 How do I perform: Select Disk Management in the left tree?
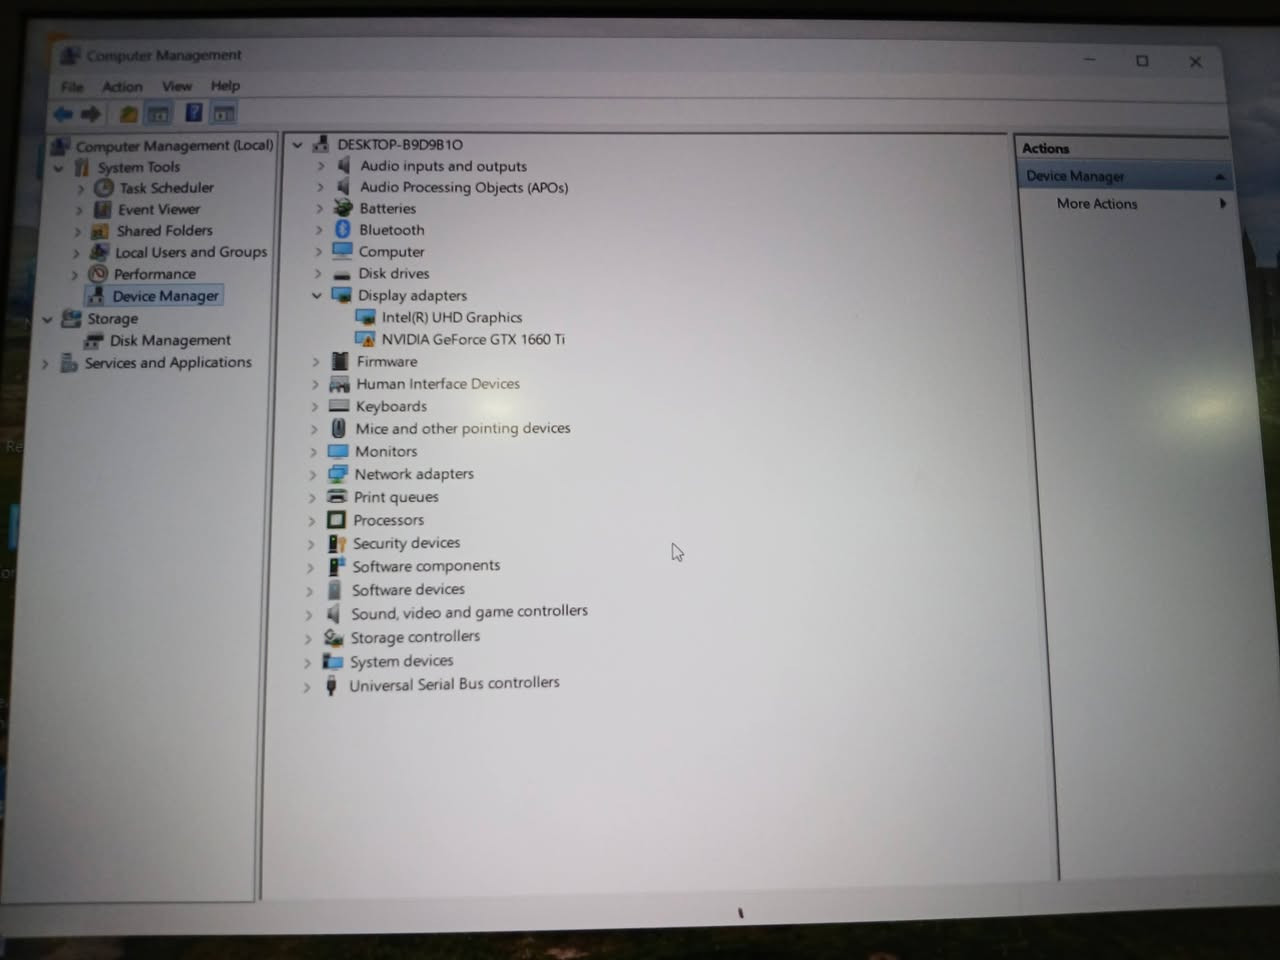click(169, 340)
